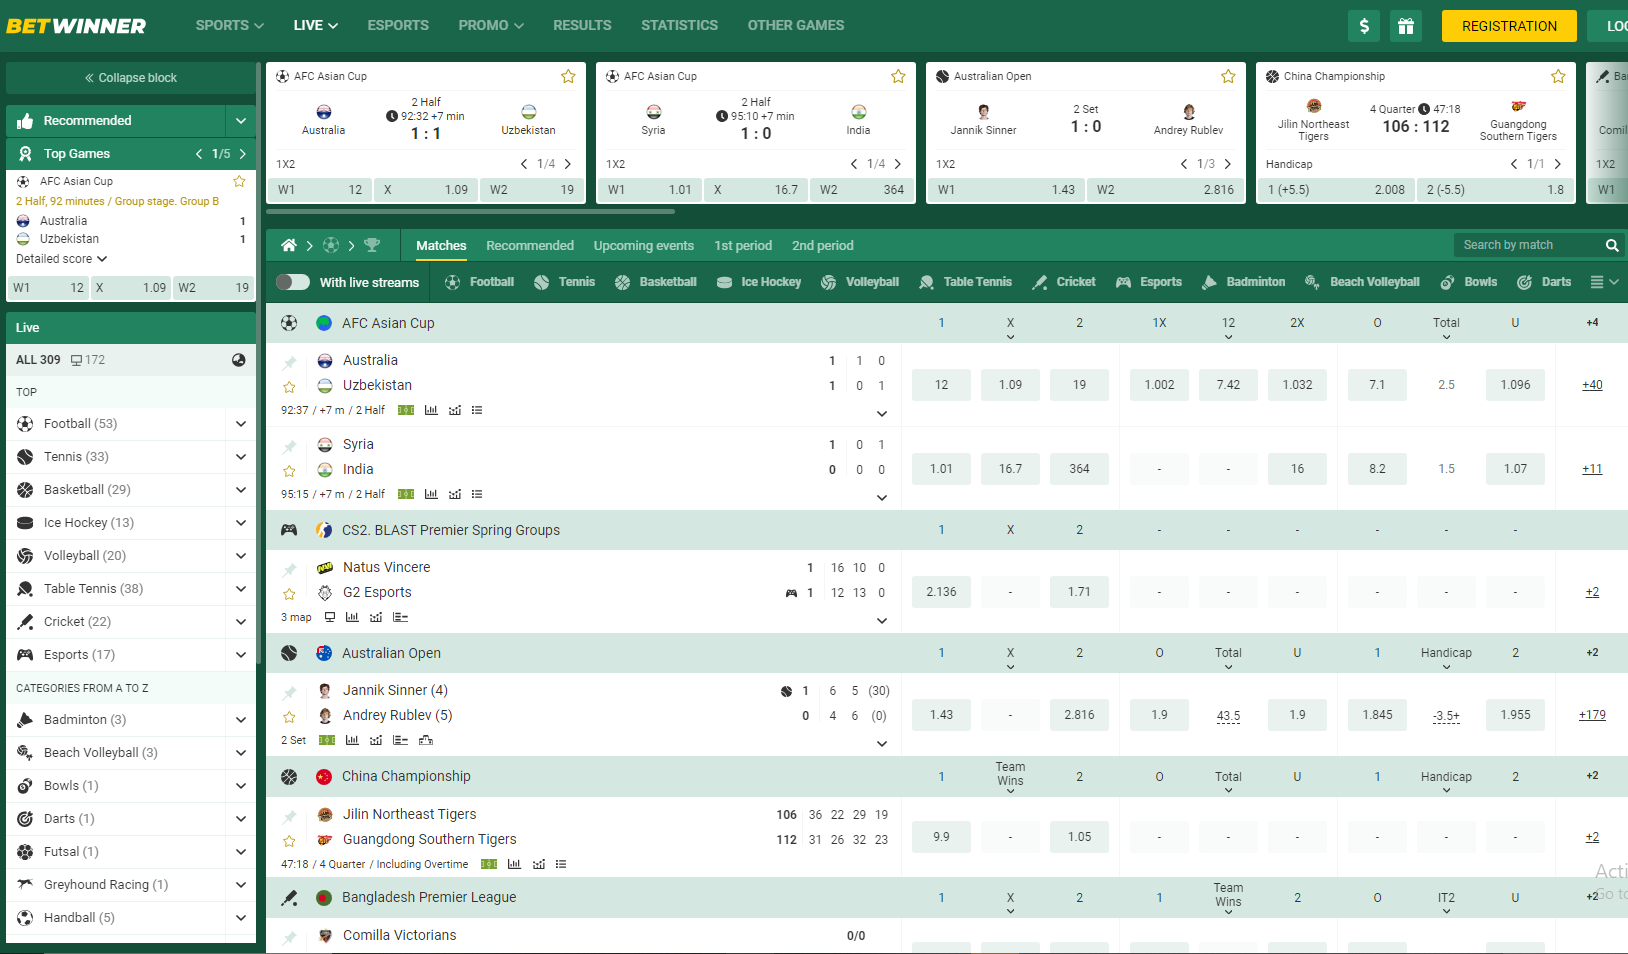Open statistics chart icon for Australia match

point(431,410)
